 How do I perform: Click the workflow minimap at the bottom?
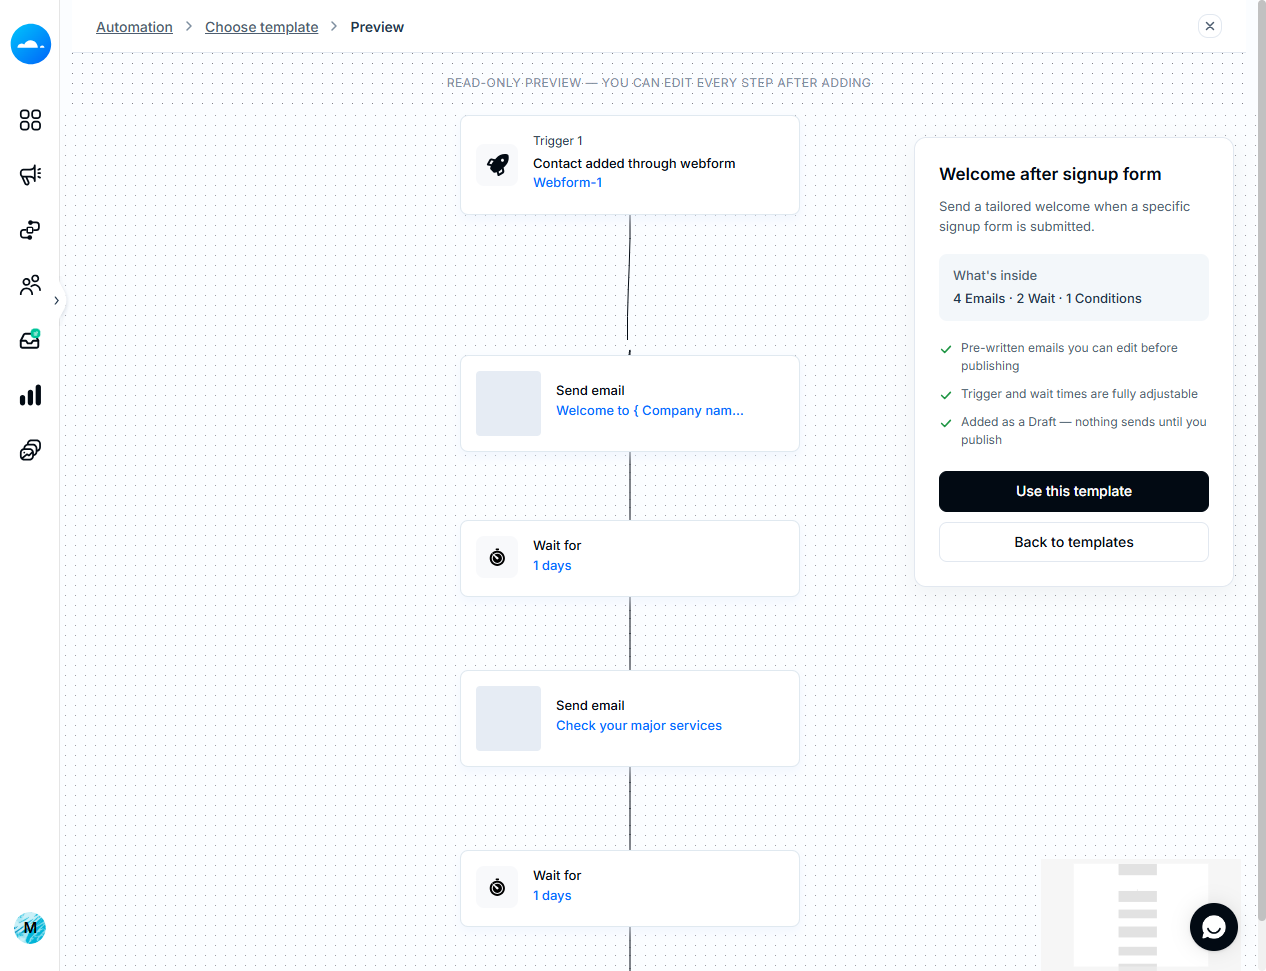(1140, 914)
